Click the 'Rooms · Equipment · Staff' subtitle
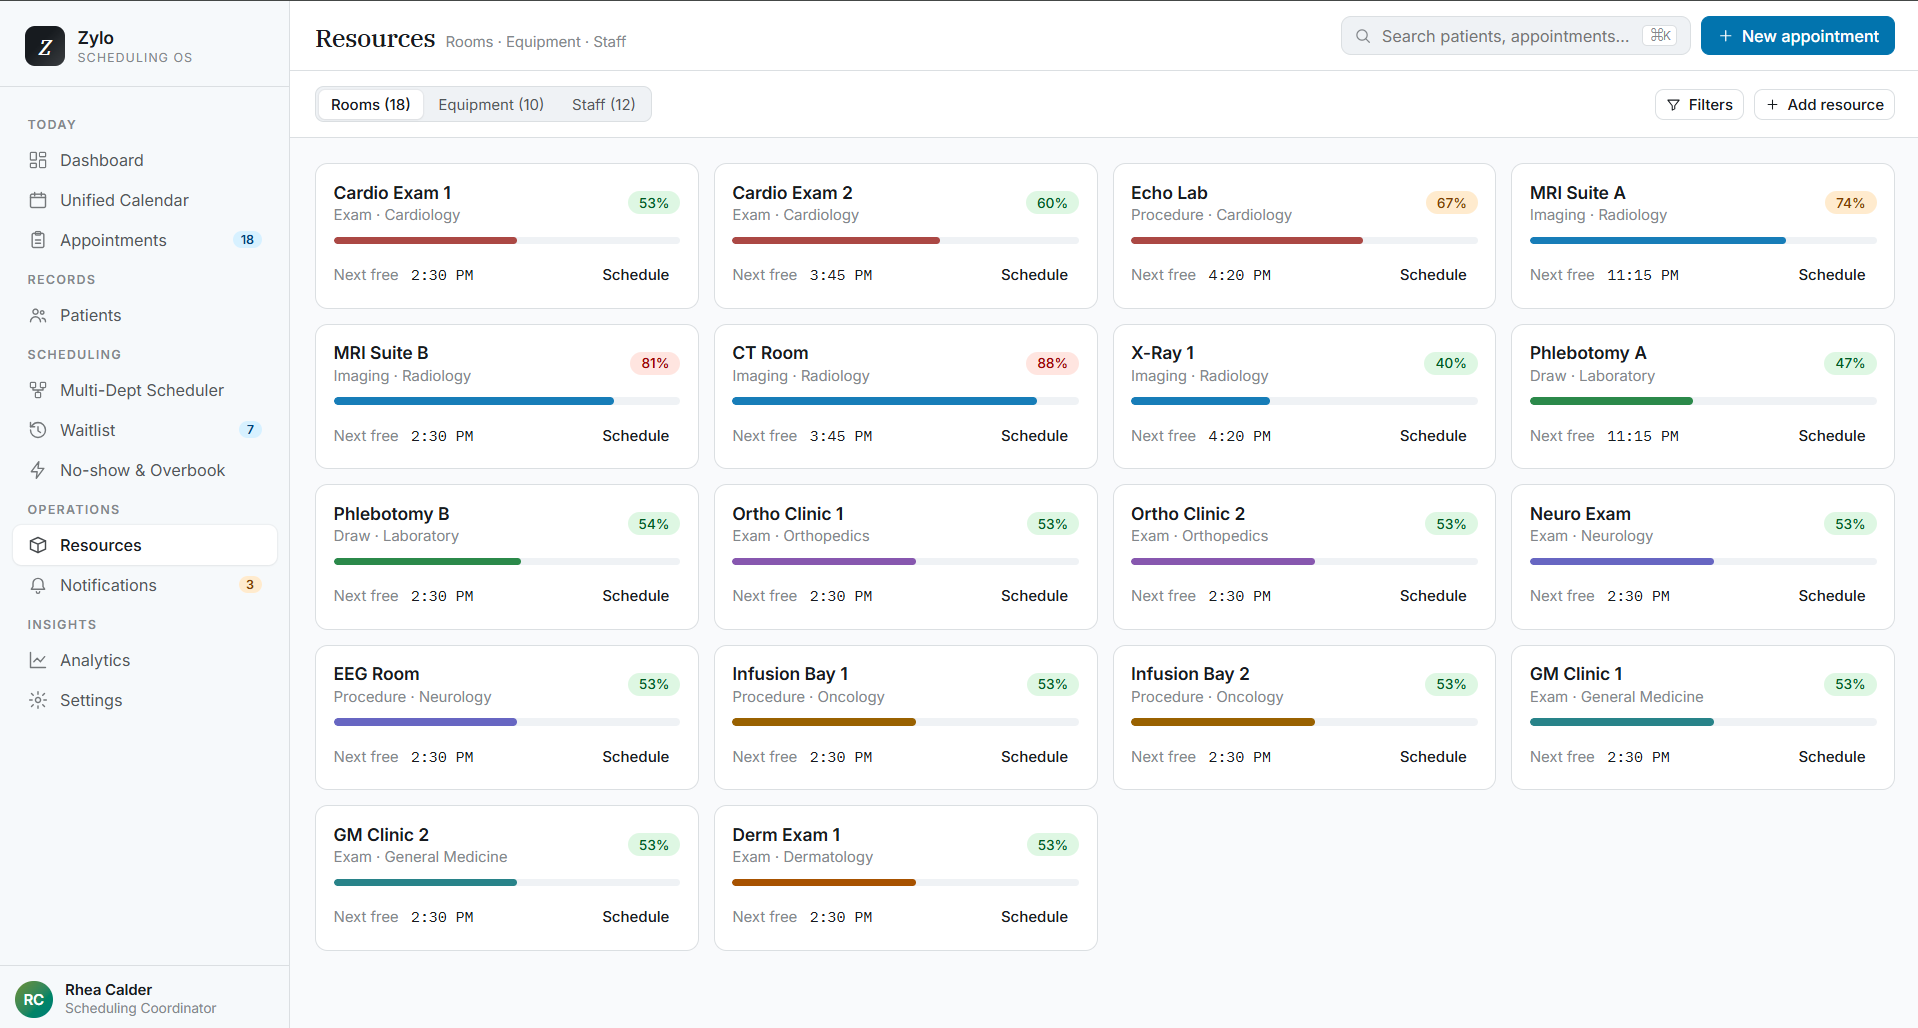Viewport: 1918px width, 1028px height. click(535, 42)
